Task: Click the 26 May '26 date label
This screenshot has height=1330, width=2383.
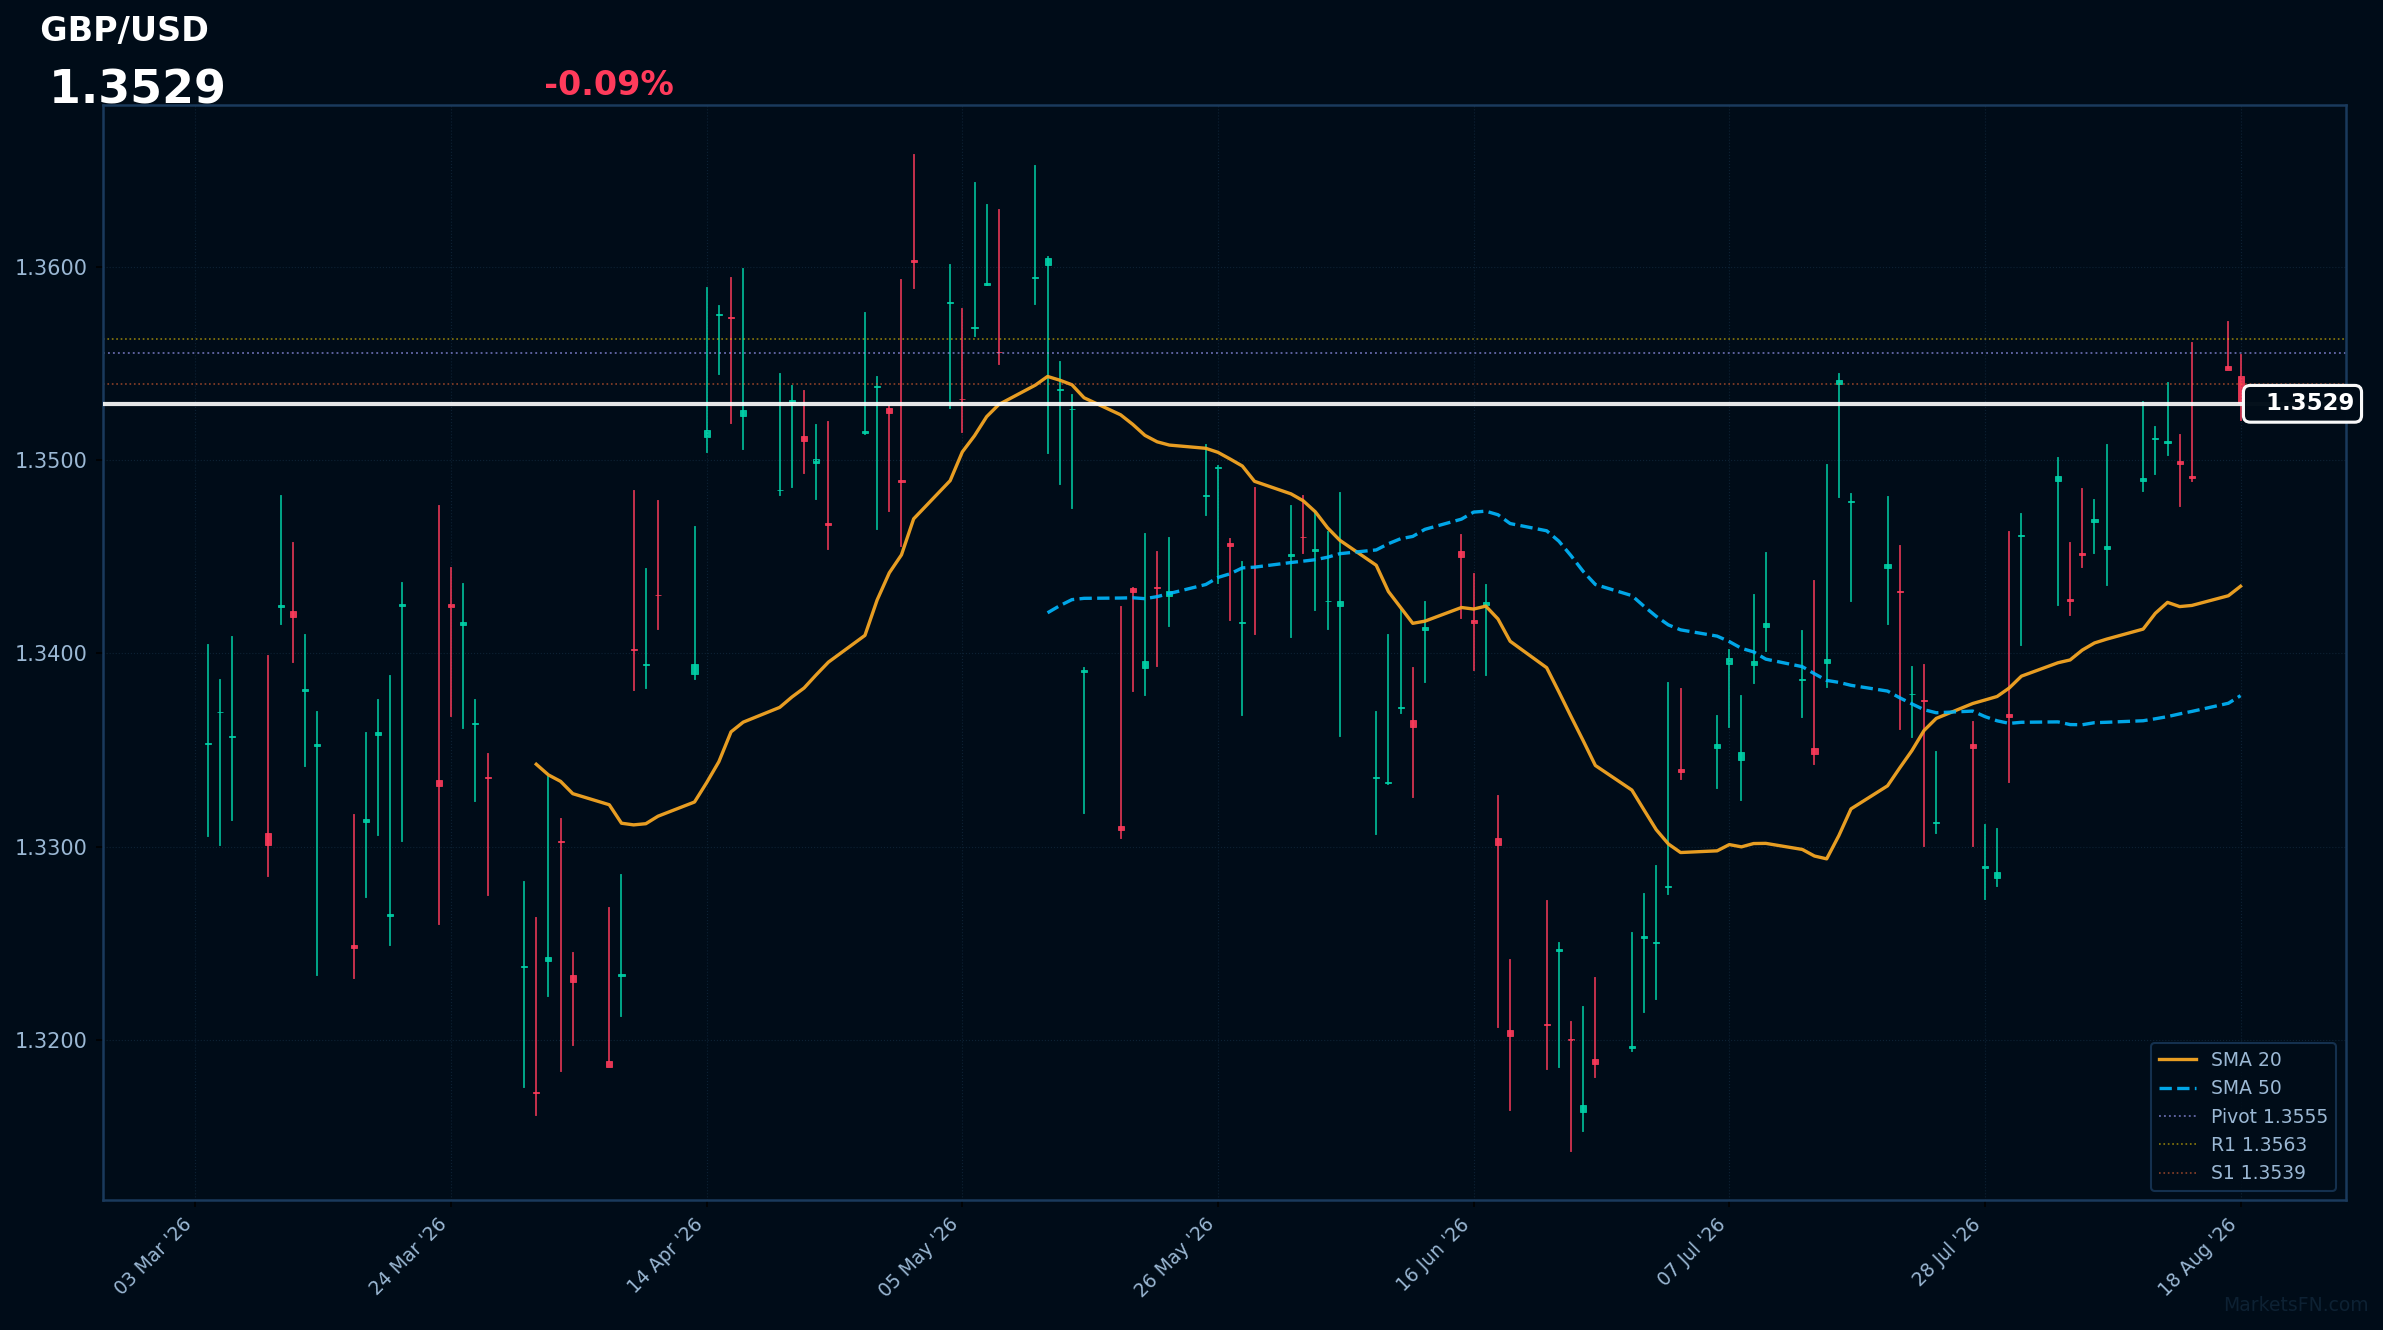Action: tap(1175, 1256)
